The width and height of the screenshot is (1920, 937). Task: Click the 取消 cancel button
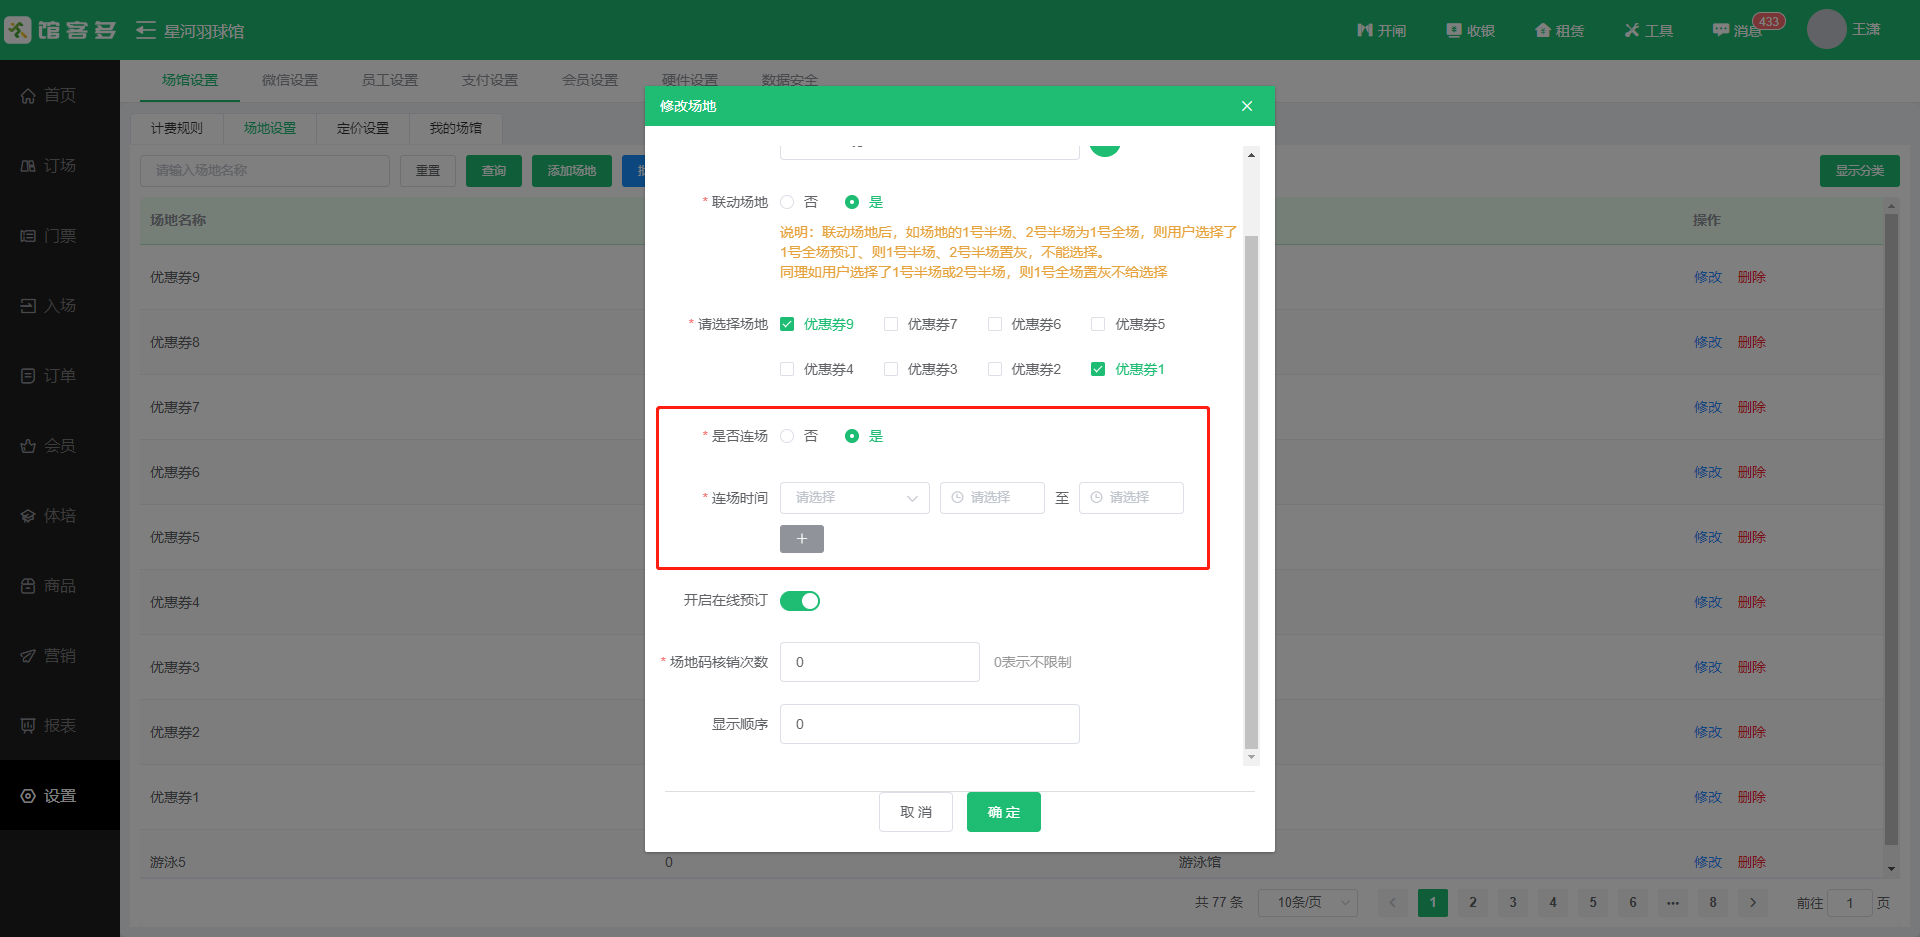[x=915, y=812]
